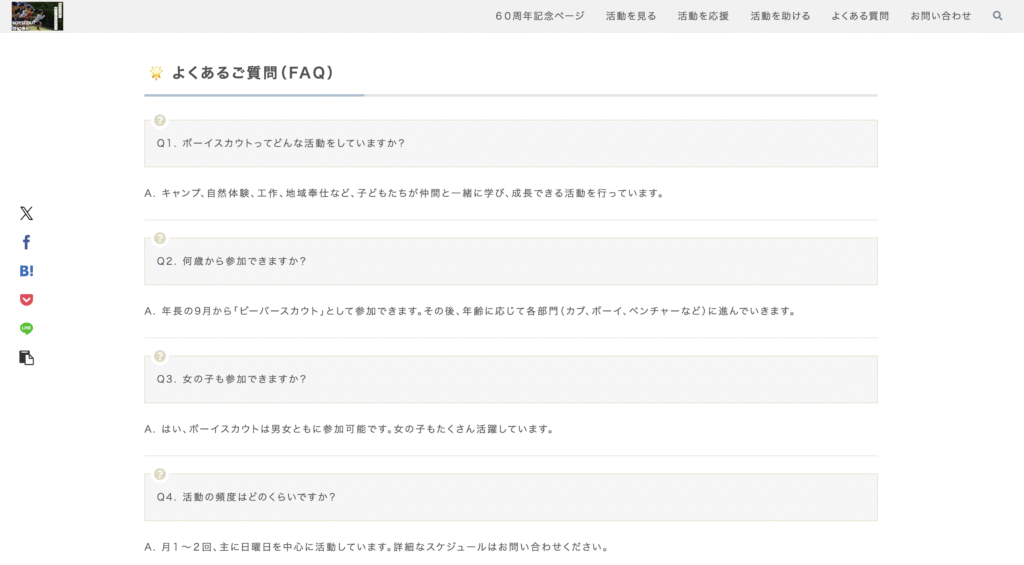This screenshot has width=1024, height=565.
Task: Select Q4 活動の頻度 question box
Action: [511, 497]
